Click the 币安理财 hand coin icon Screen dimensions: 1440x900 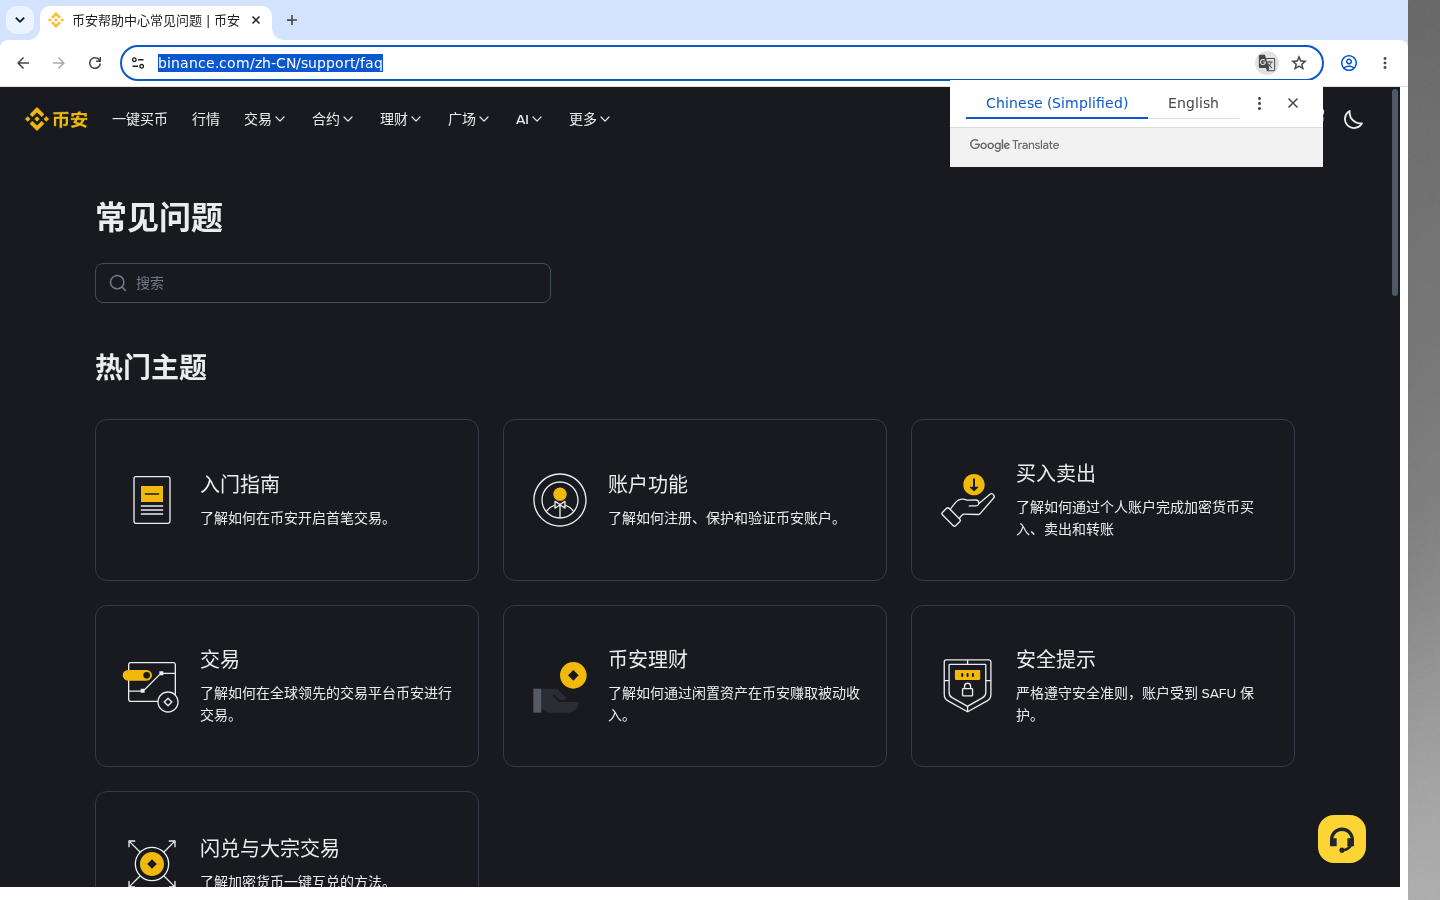(560, 688)
